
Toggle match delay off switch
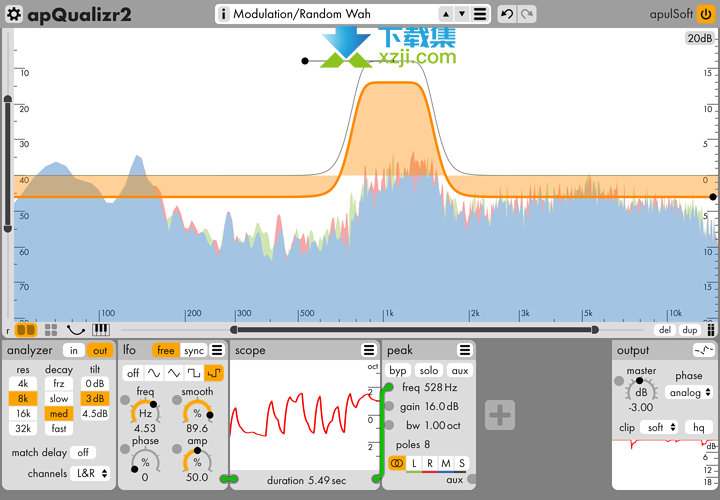pos(82,452)
